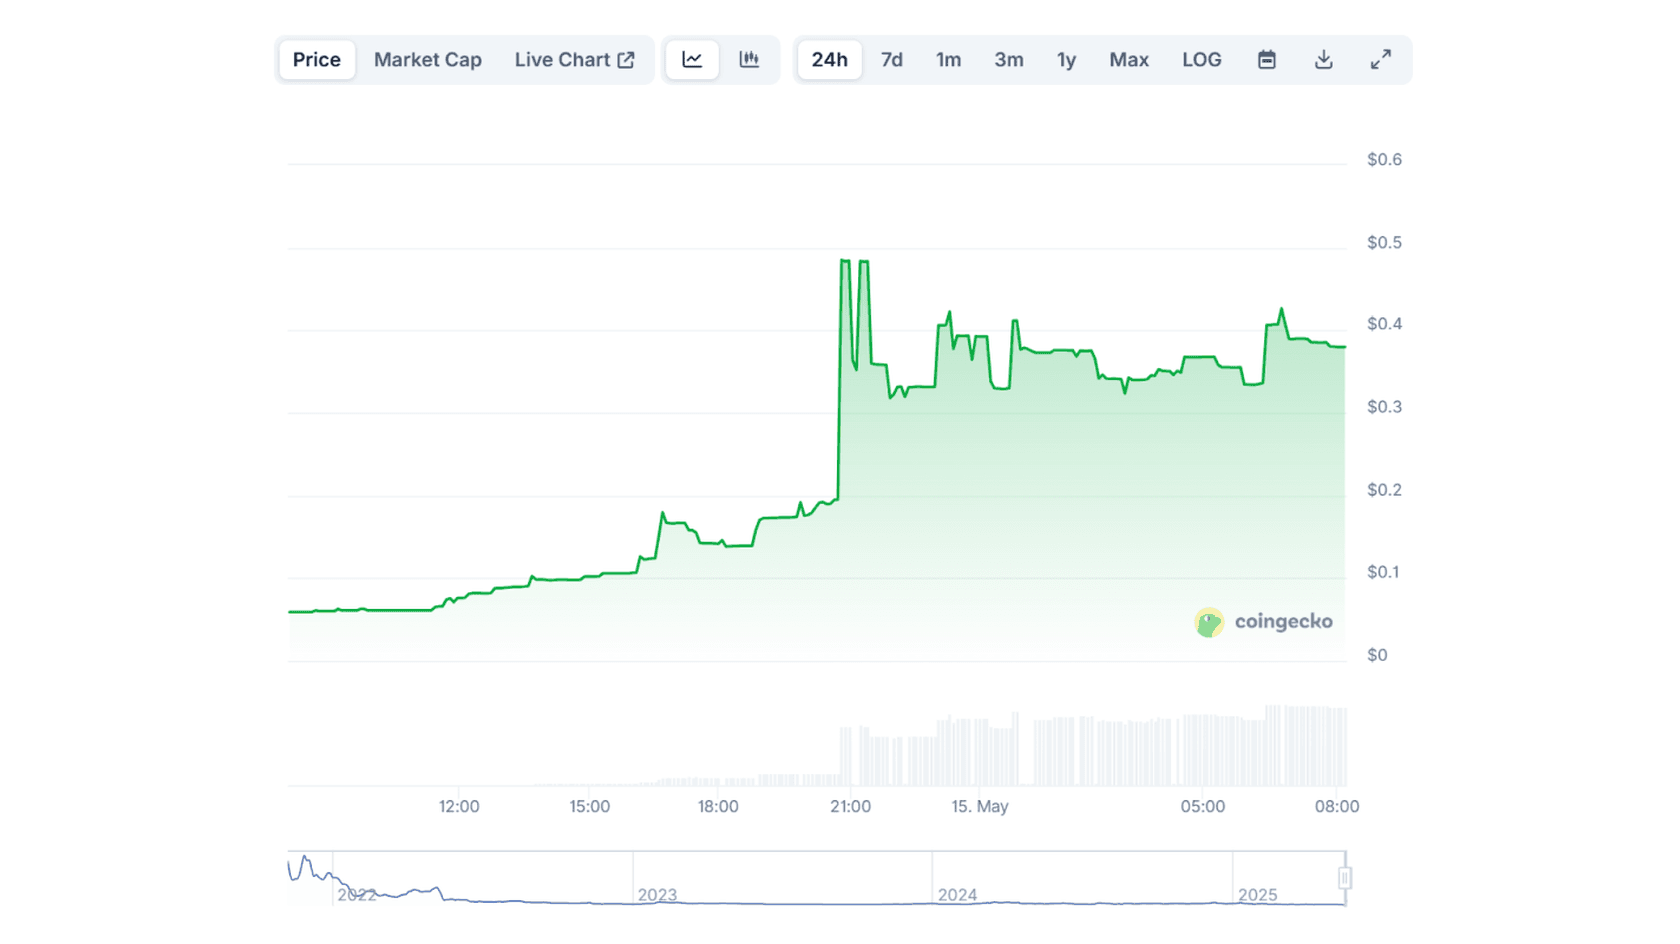Click 2025 on the navigator timeline
The height and width of the screenshot is (944, 1680).
coord(1258,895)
